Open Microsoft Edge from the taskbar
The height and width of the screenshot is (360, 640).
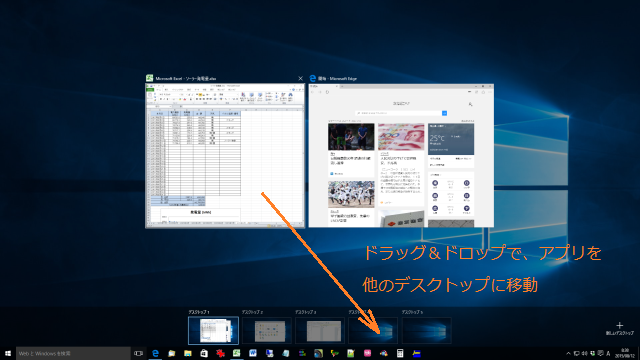pyautogui.click(x=155, y=353)
